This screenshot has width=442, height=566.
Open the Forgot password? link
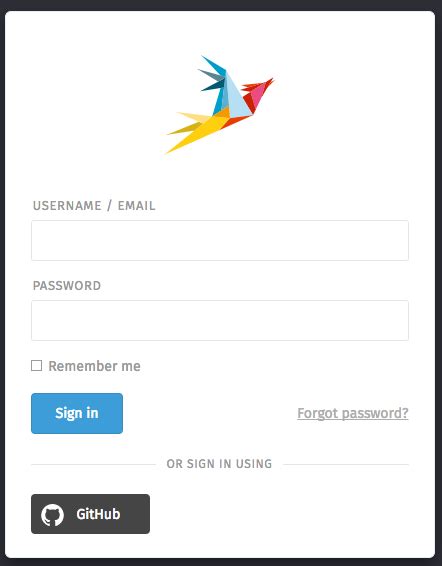click(353, 413)
